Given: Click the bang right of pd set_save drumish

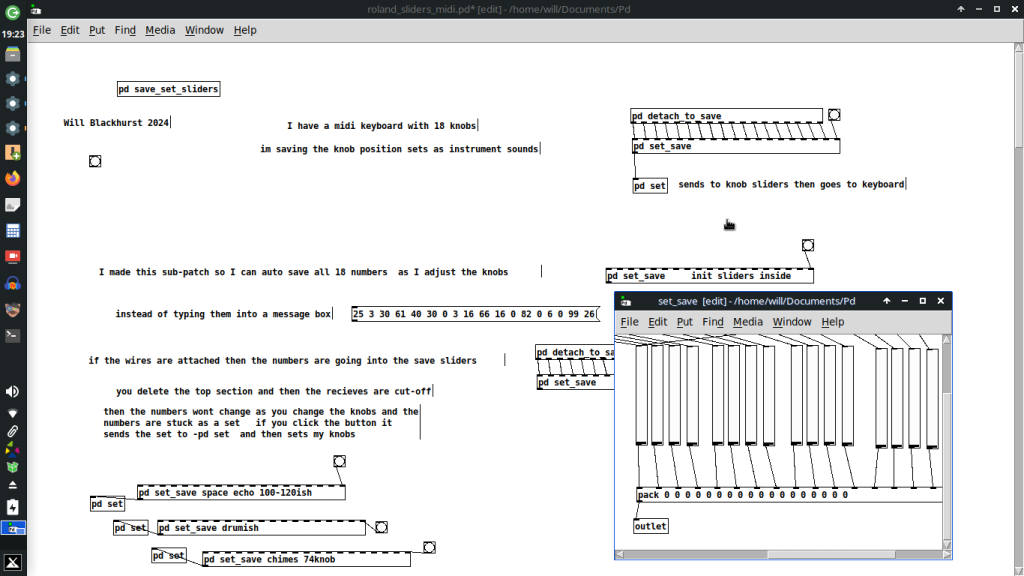Looking at the screenshot, I should [381, 527].
